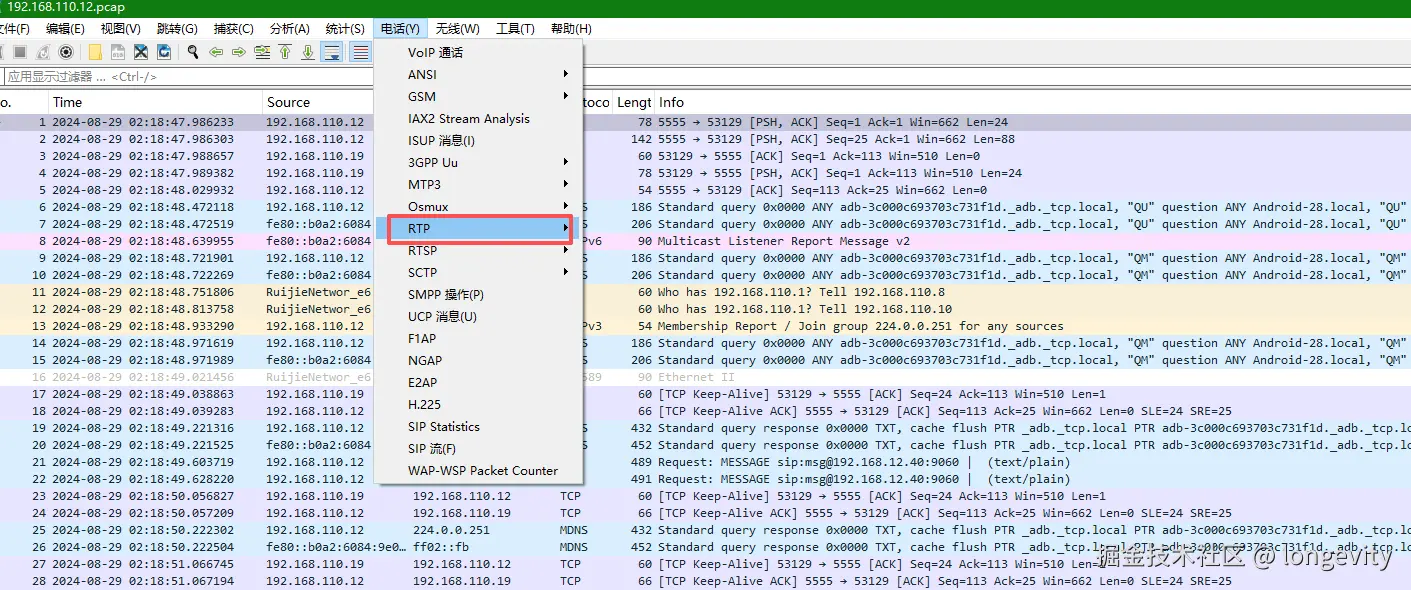The width and height of the screenshot is (1411, 590).
Task: Select packet 11 Who has 192.168.110.1 row
Action: 705,292
